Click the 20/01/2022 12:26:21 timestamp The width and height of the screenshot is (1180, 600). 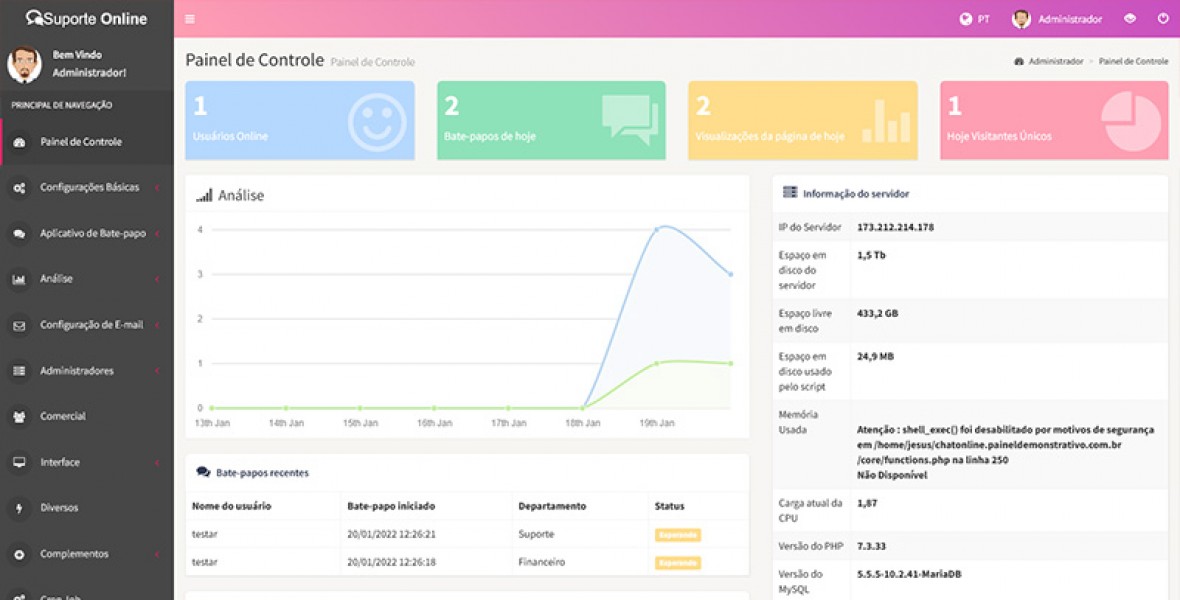coord(391,535)
